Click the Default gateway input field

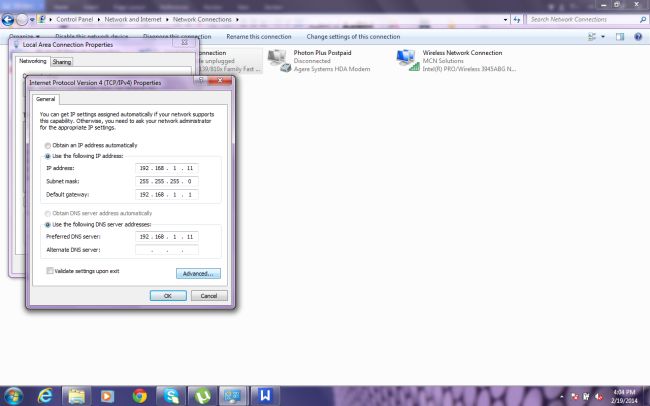(167, 194)
